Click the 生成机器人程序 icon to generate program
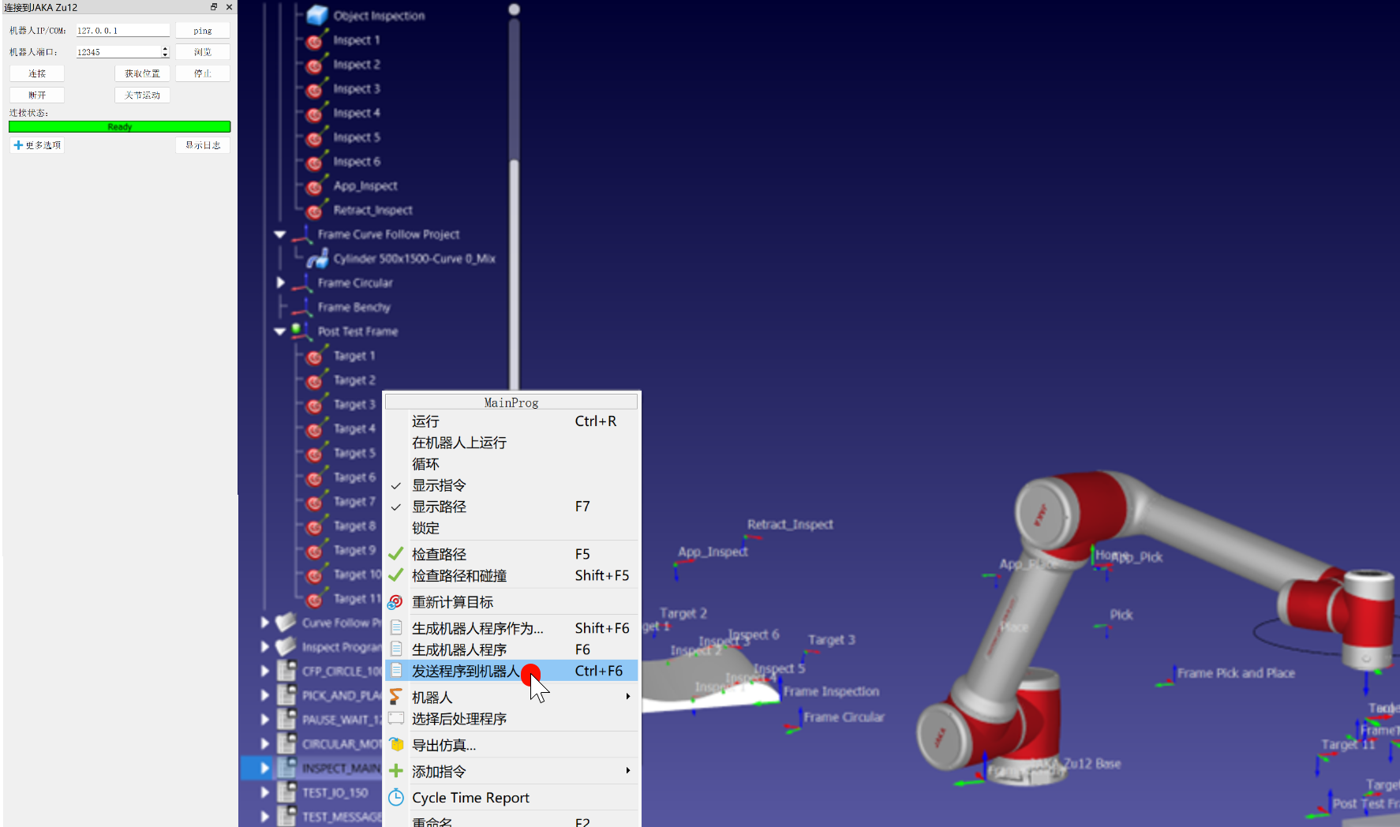This screenshot has height=827, width=1400. 398,648
